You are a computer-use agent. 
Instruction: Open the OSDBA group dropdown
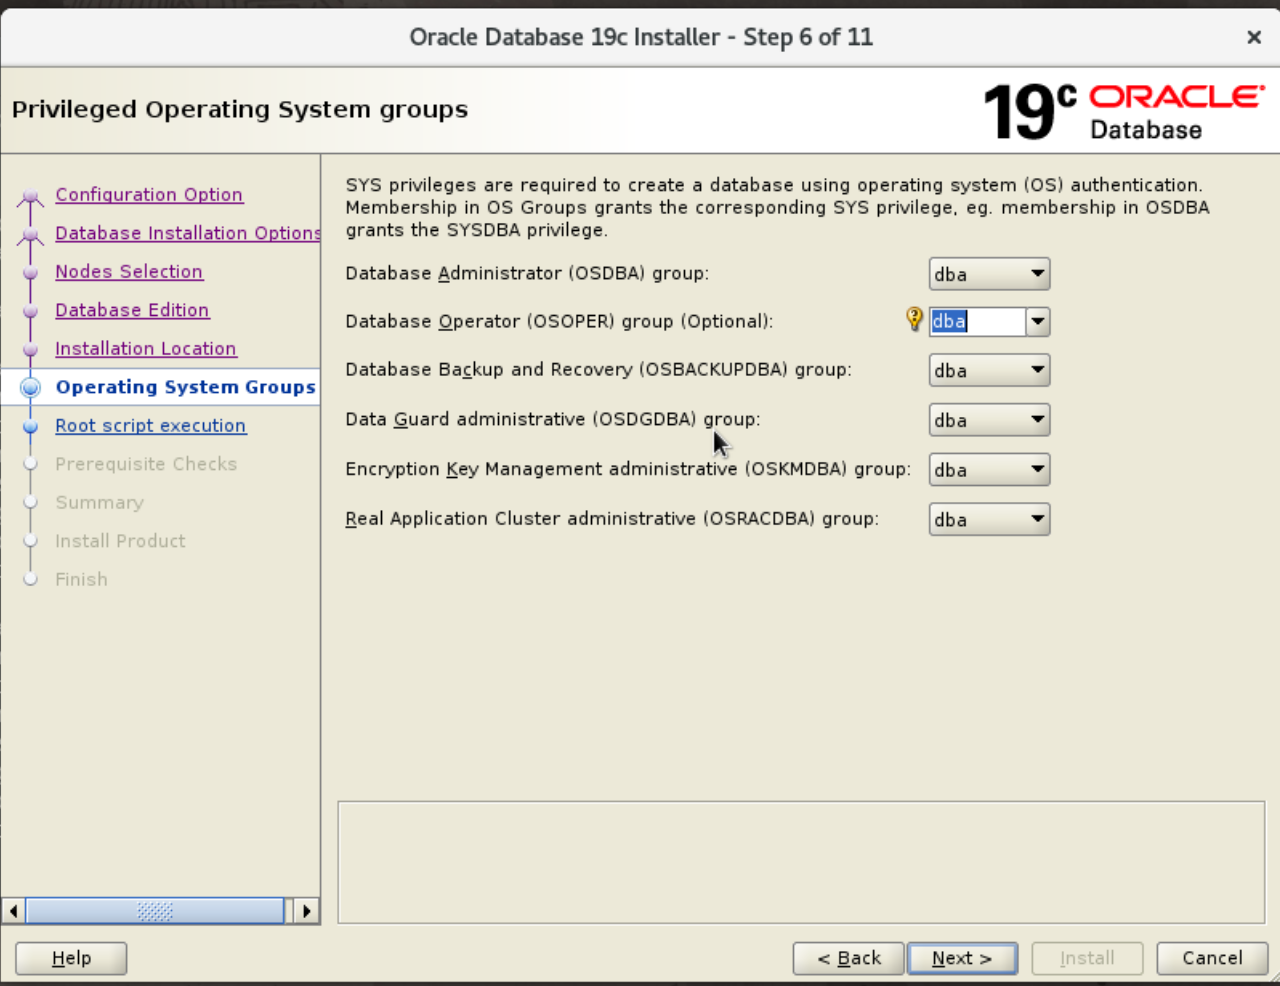989,274
